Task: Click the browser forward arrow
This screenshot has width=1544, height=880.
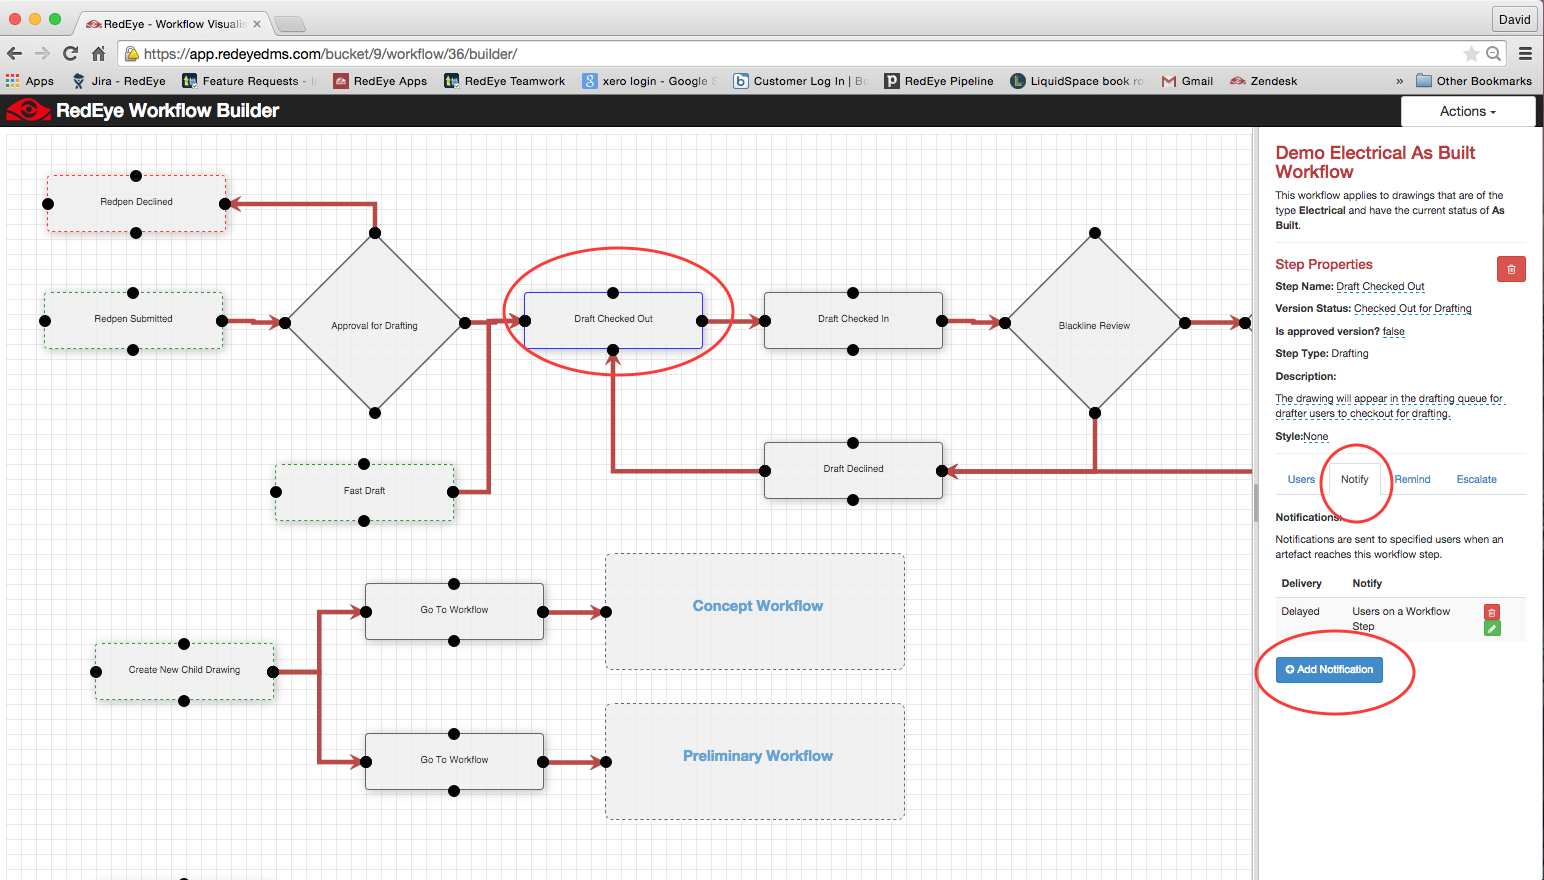Action: tap(42, 54)
